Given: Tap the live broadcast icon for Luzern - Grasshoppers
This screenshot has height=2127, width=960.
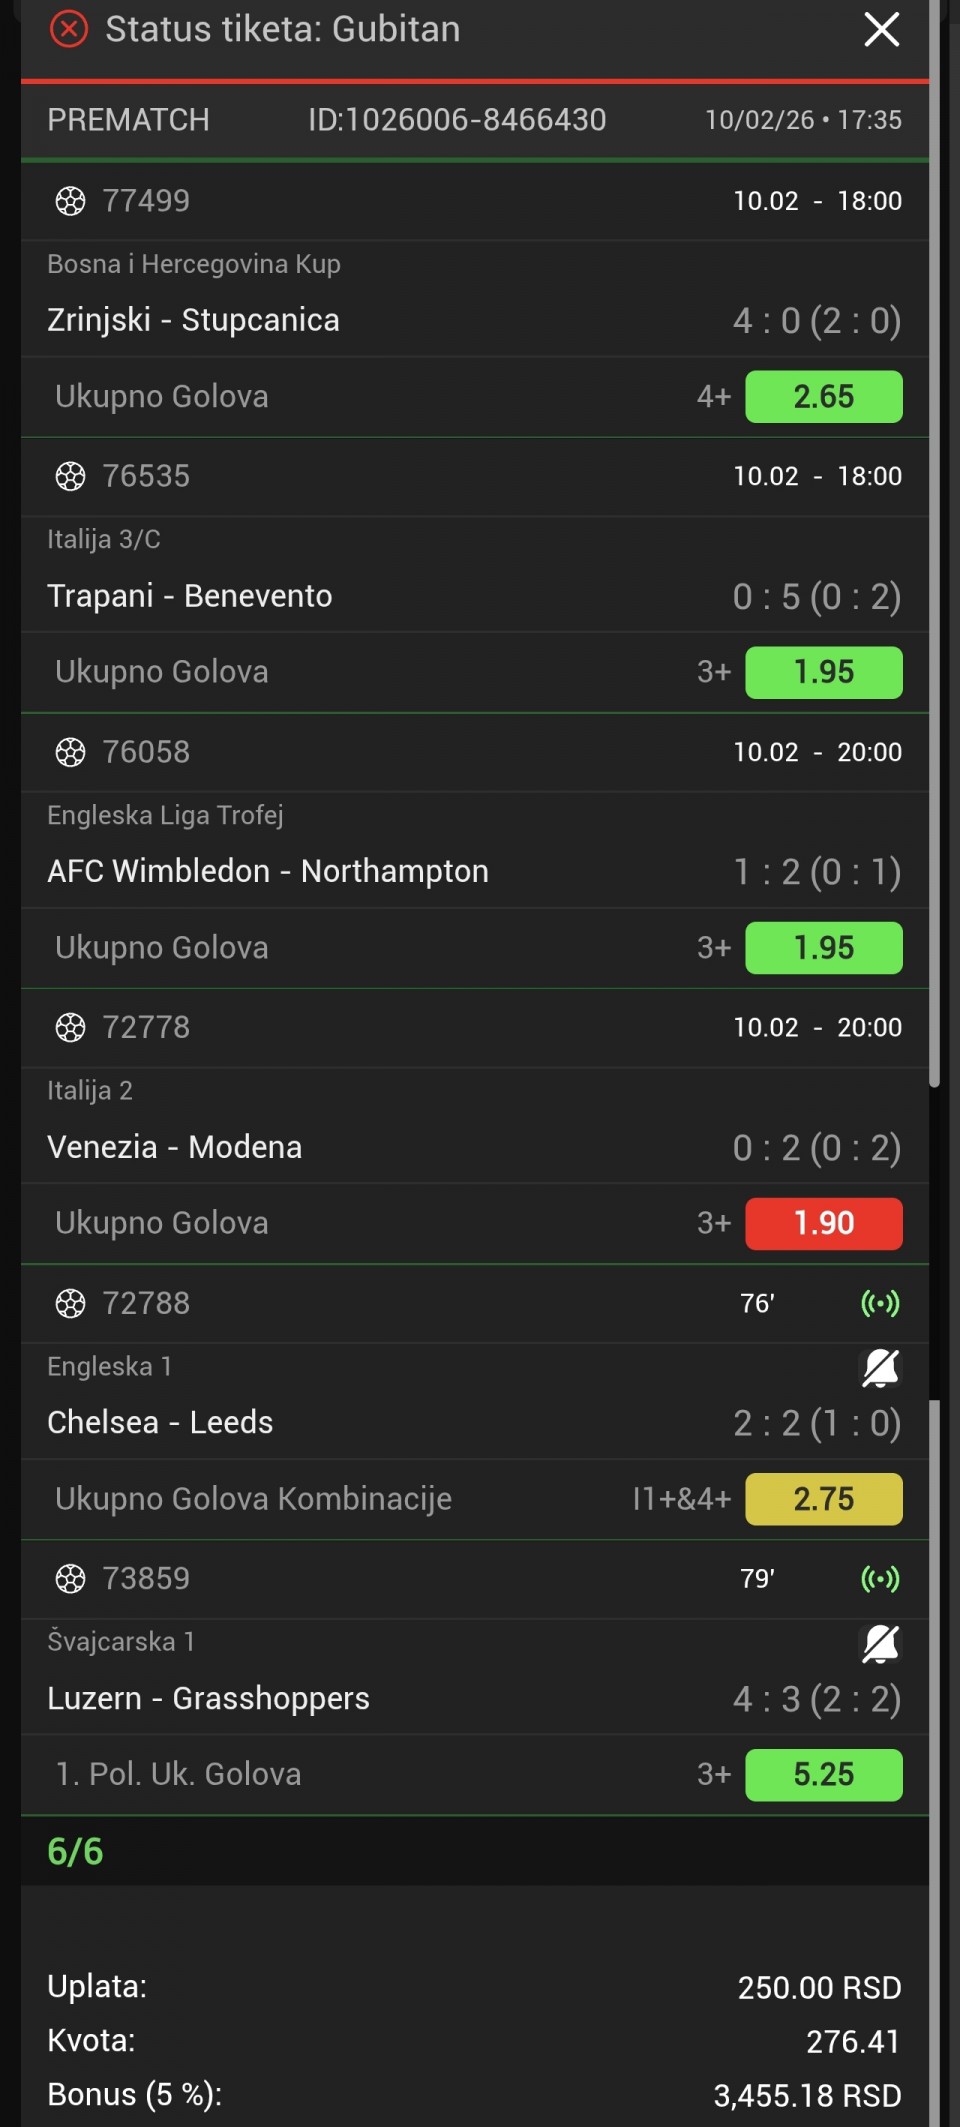Looking at the screenshot, I should click(880, 1578).
